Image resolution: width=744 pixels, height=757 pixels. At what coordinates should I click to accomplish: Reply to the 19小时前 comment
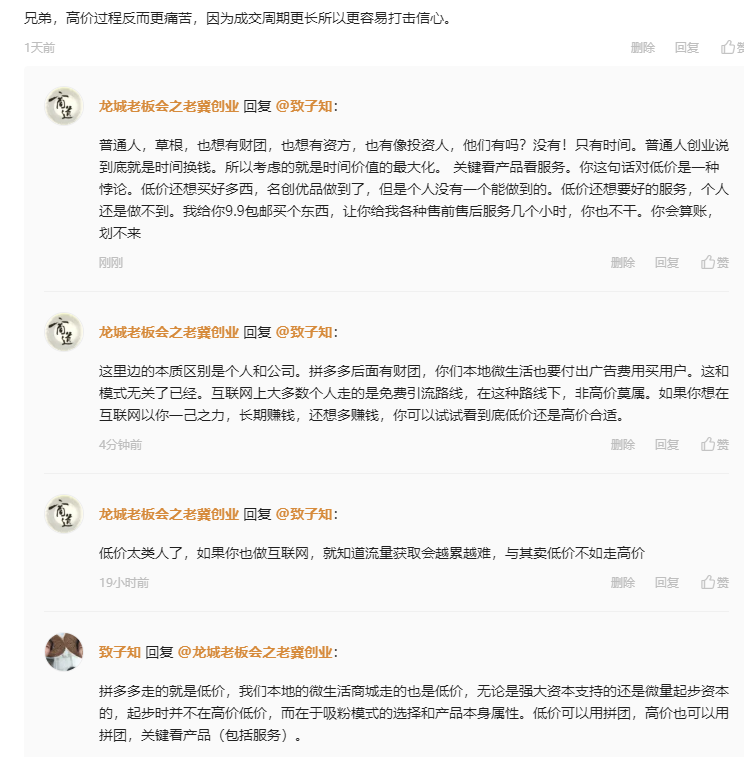tap(667, 582)
